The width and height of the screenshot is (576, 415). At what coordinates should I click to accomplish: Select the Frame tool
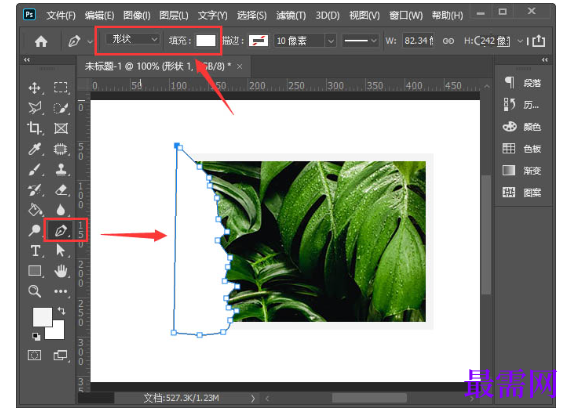pos(61,128)
